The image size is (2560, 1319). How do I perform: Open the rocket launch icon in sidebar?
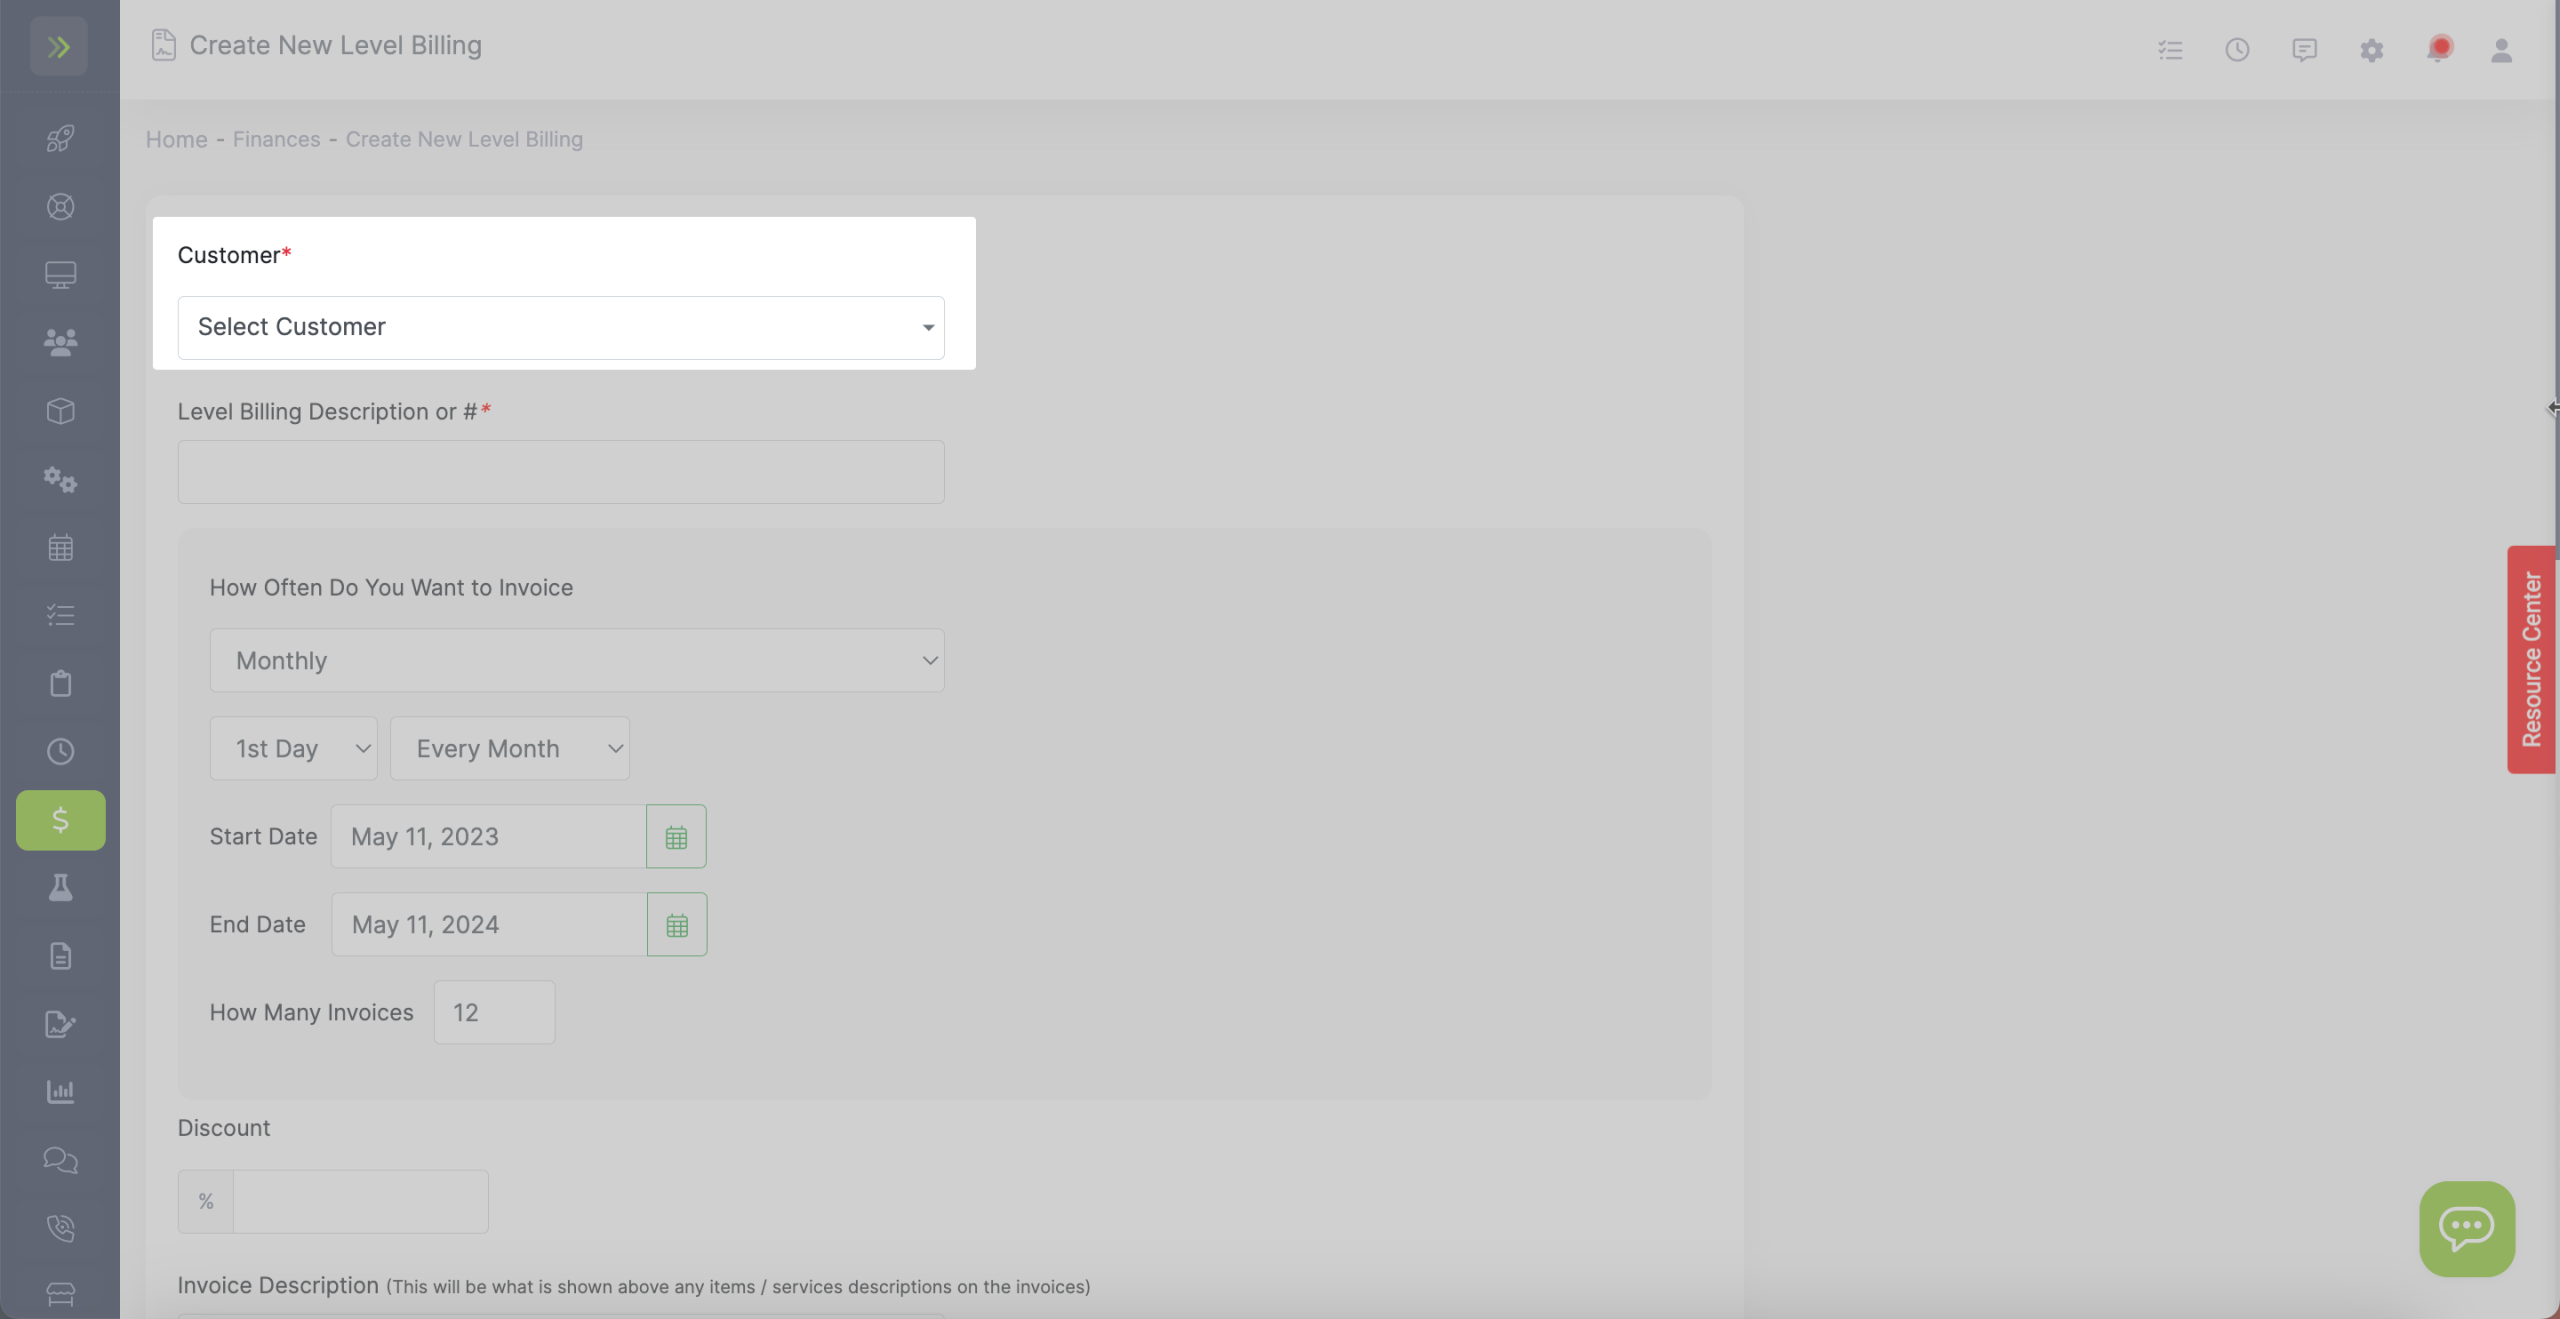pyautogui.click(x=60, y=138)
